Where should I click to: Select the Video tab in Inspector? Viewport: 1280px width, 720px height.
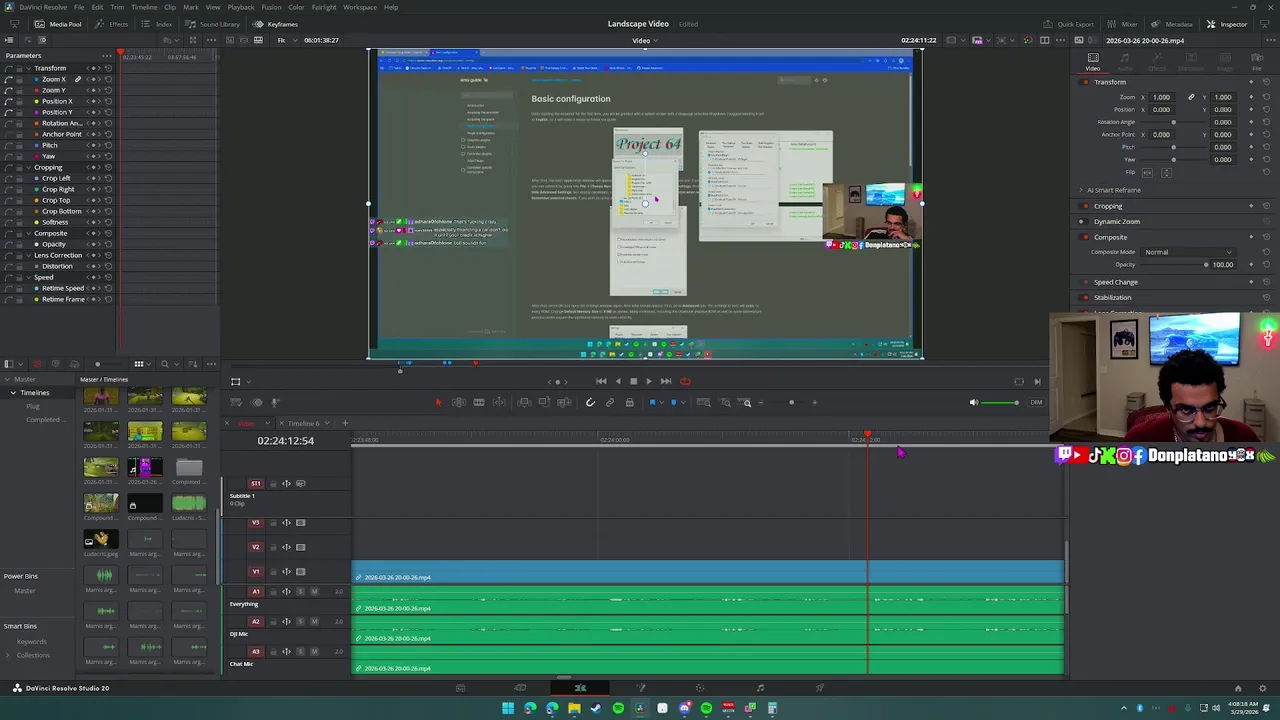coord(1093,62)
